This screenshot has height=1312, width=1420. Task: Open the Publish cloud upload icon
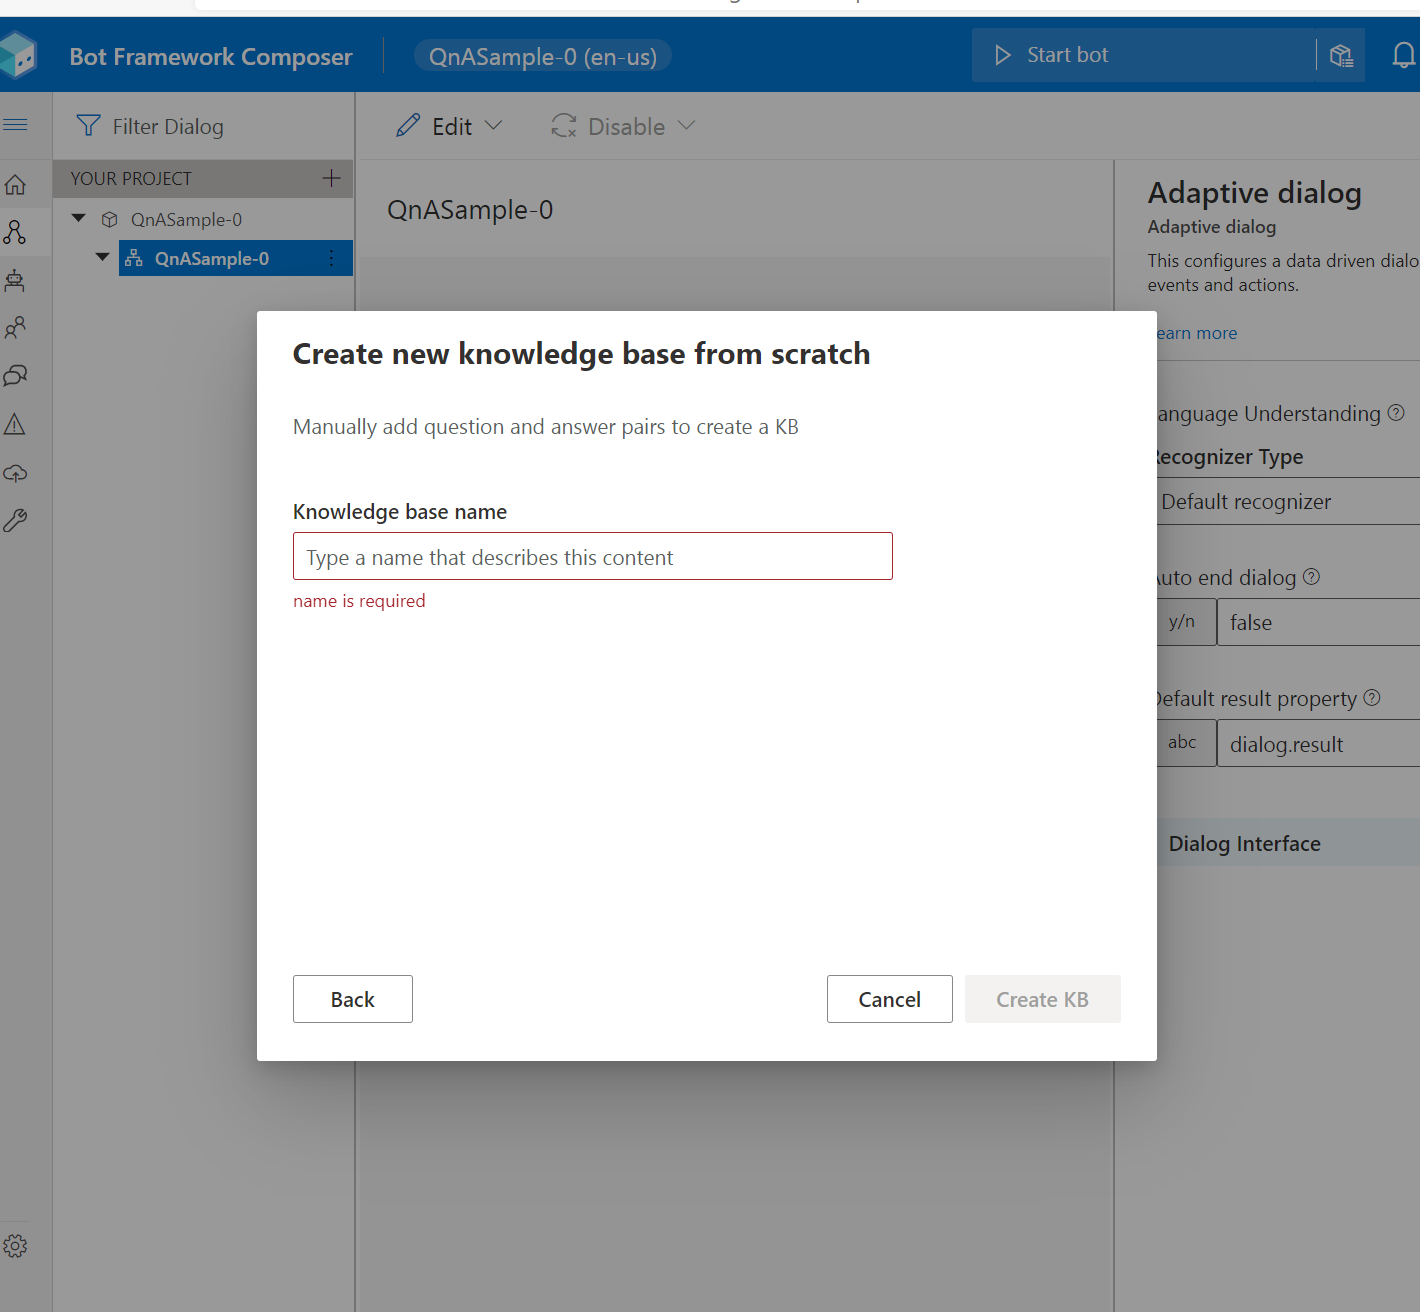[x=15, y=472]
